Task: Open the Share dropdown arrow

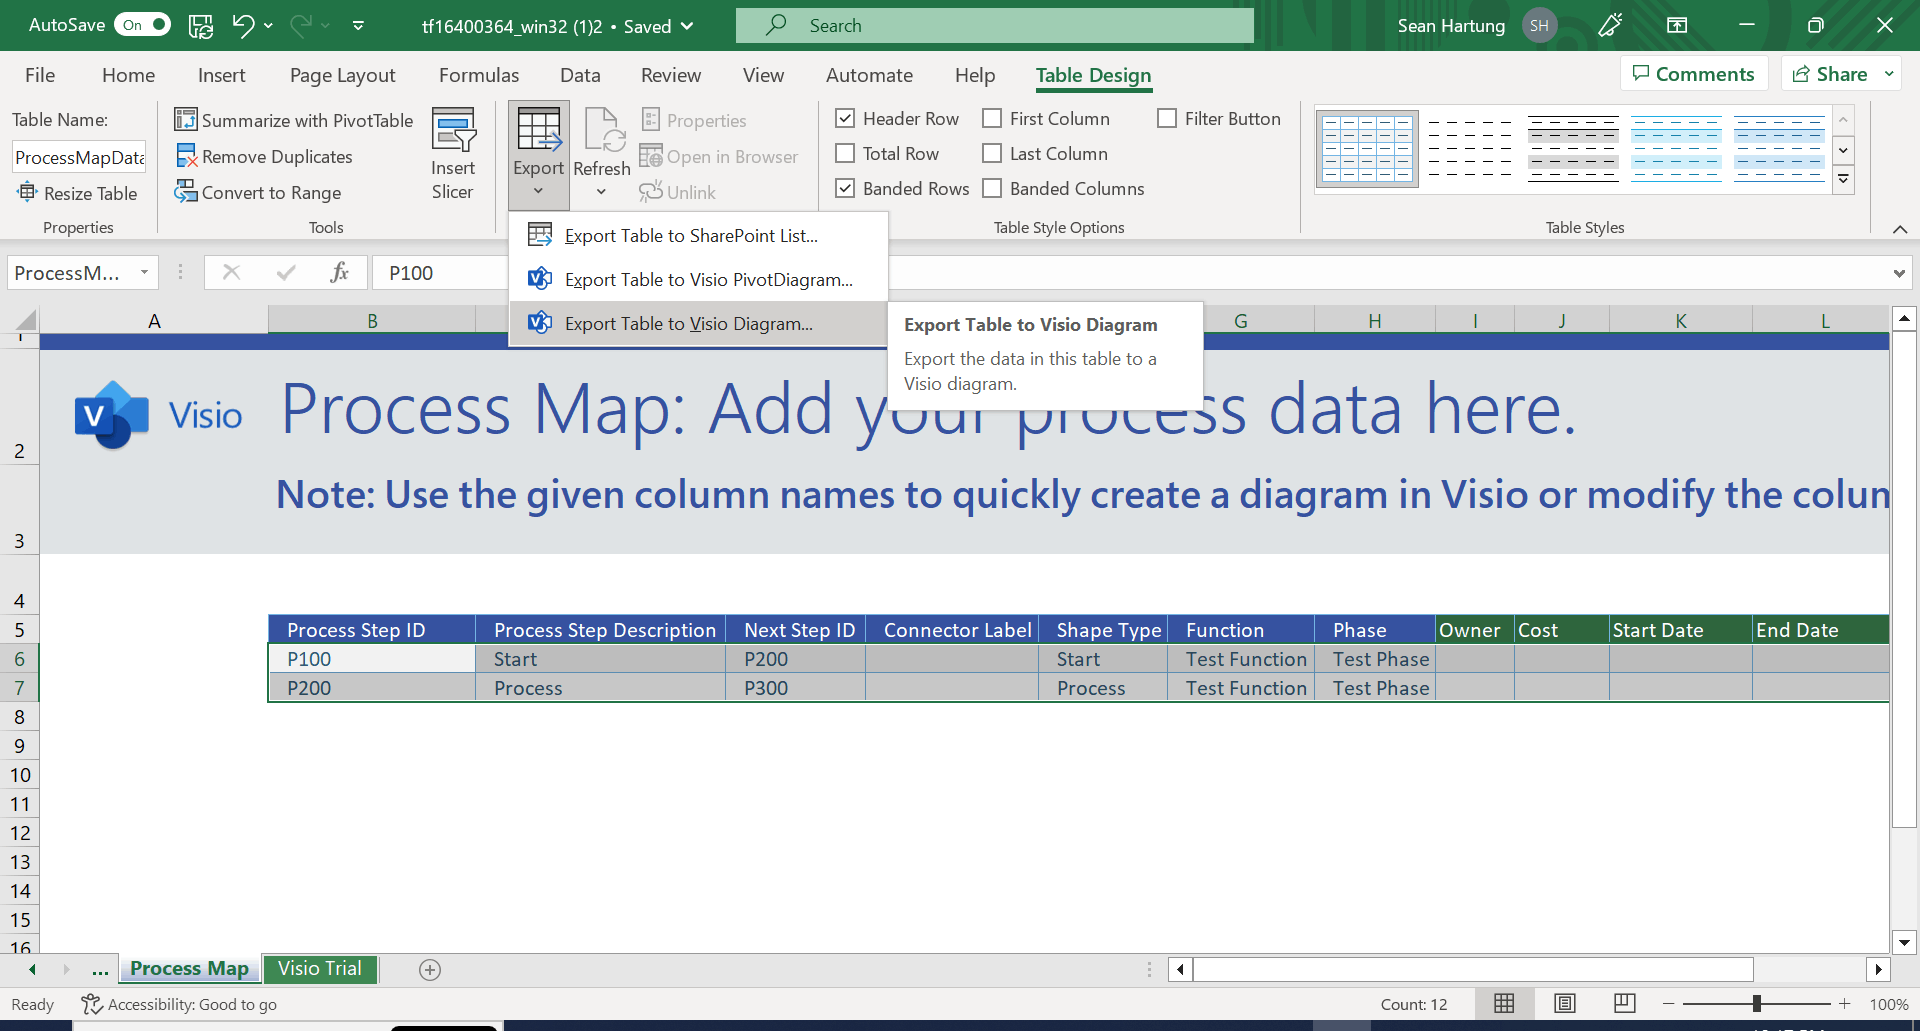Action: (1888, 74)
